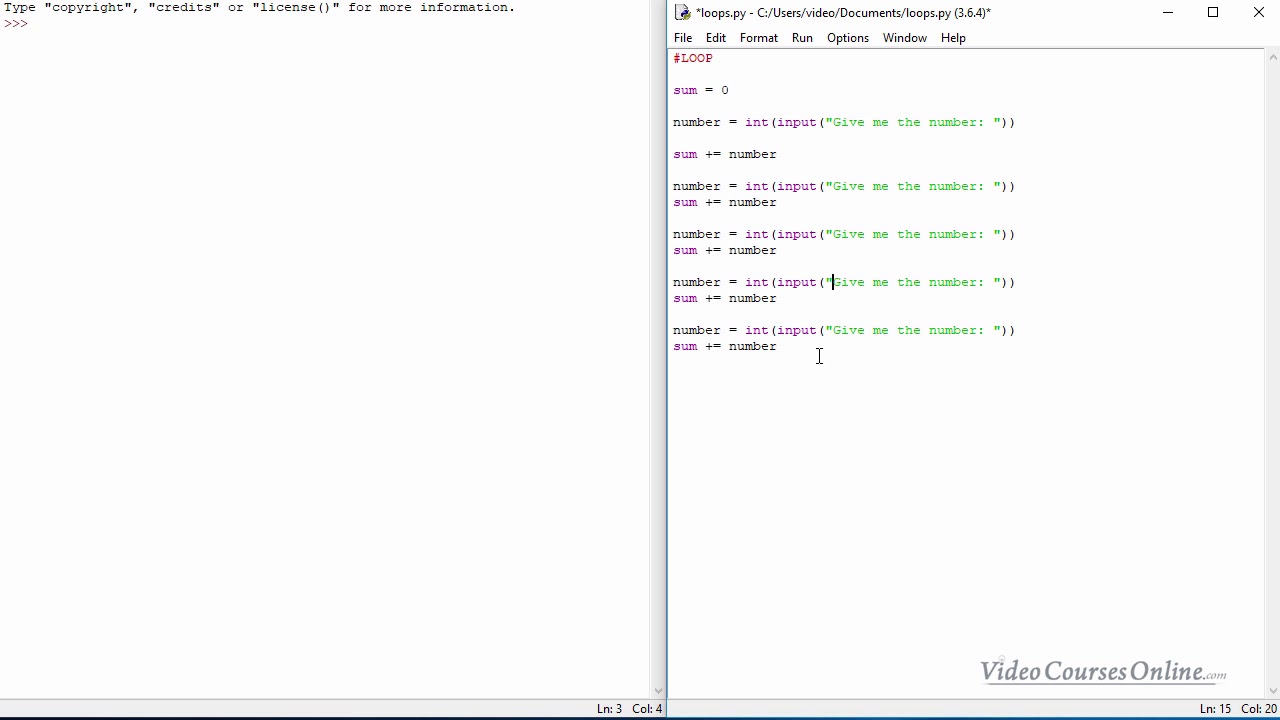Click the last 'sum += number' line
The width and height of the screenshot is (1280, 720).
[725, 346]
